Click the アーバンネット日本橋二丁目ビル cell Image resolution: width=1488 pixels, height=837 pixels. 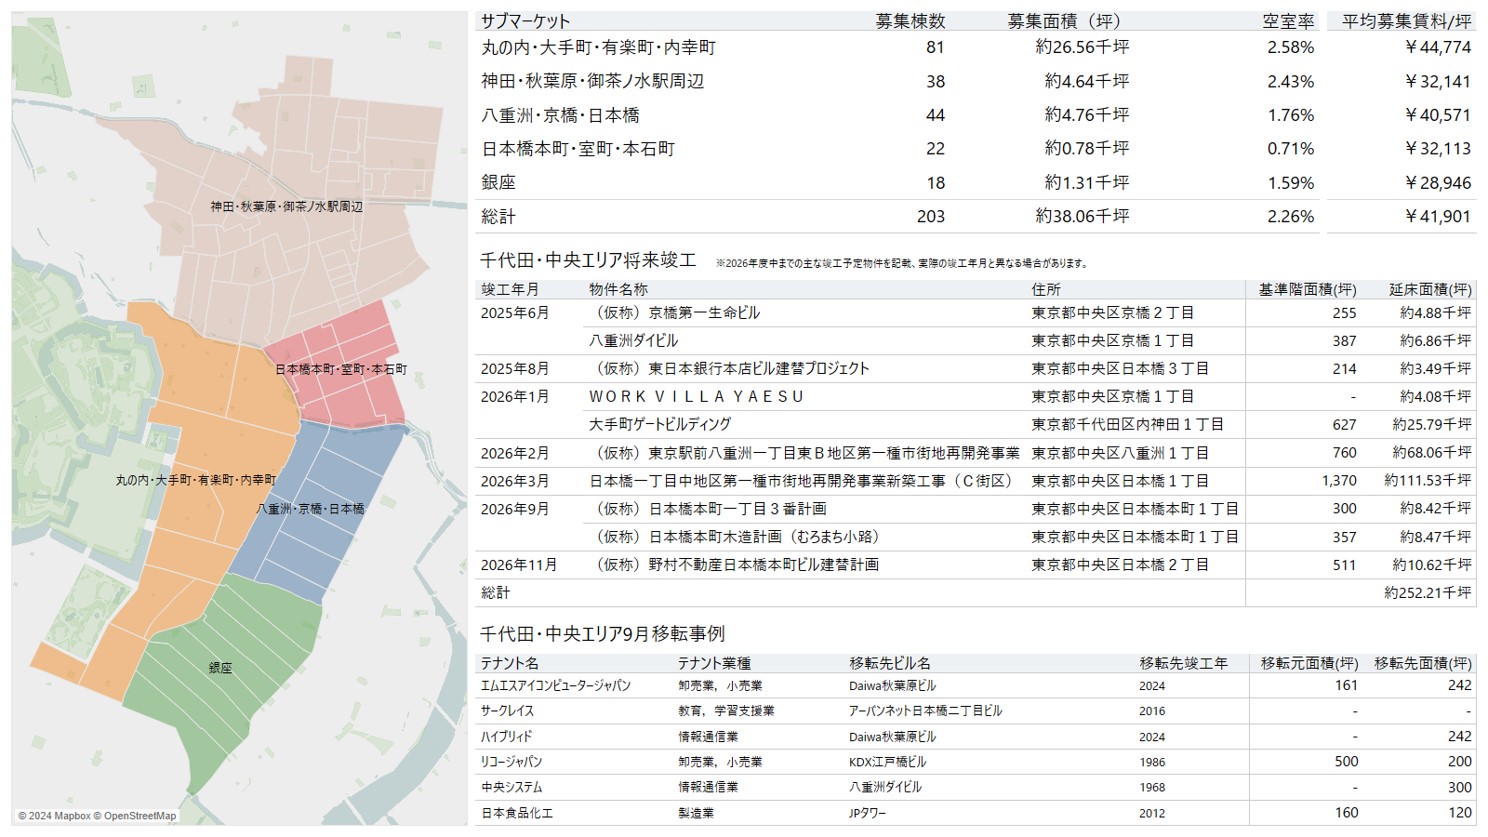point(925,711)
